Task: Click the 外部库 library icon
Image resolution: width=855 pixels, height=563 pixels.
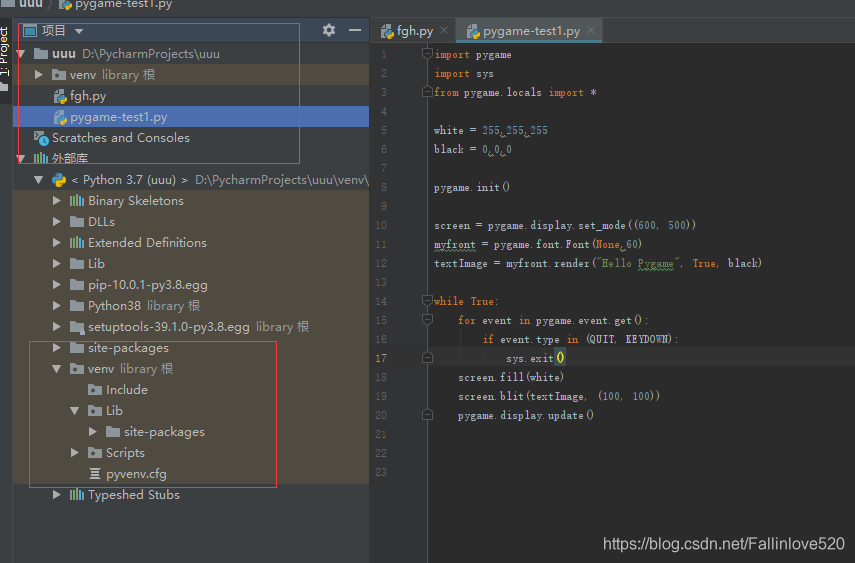Action: pos(41,159)
